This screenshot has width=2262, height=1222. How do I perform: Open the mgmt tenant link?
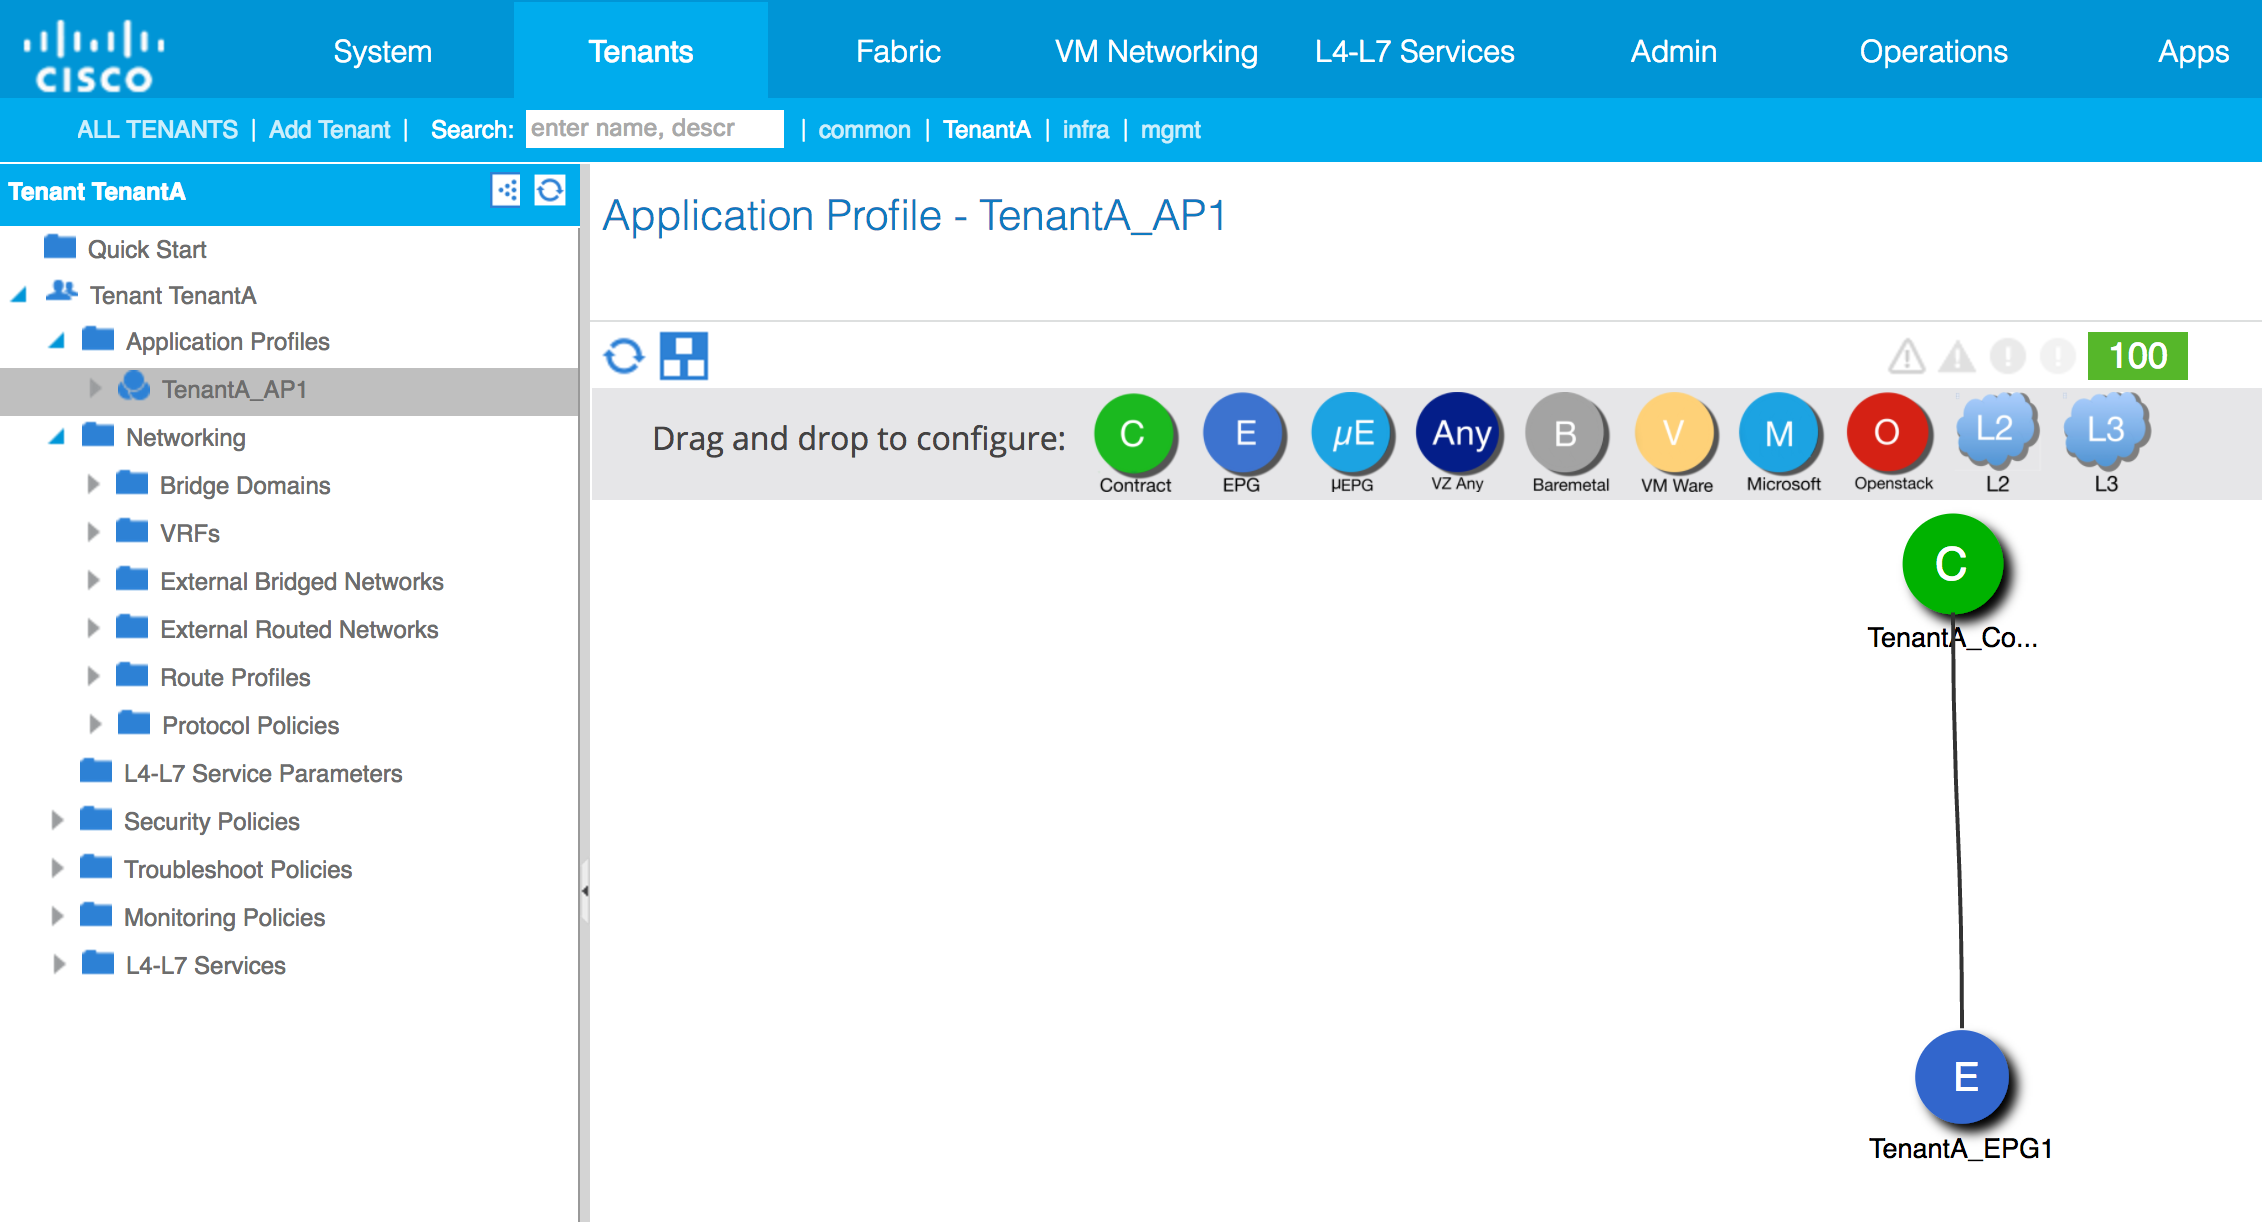[x=1171, y=129]
